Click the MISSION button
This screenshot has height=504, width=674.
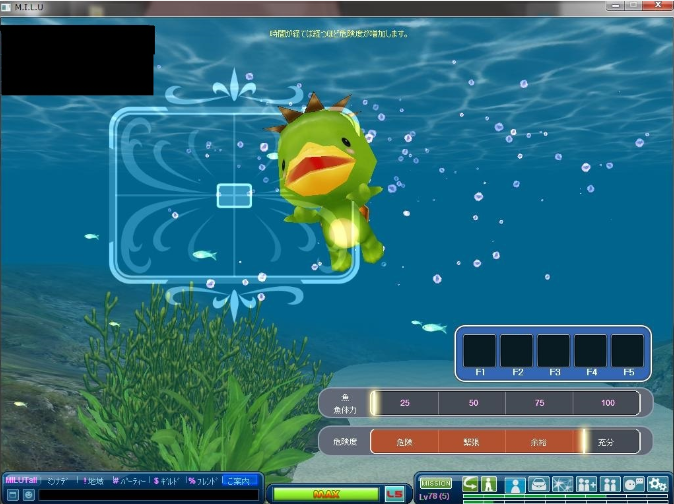point(435,483)
